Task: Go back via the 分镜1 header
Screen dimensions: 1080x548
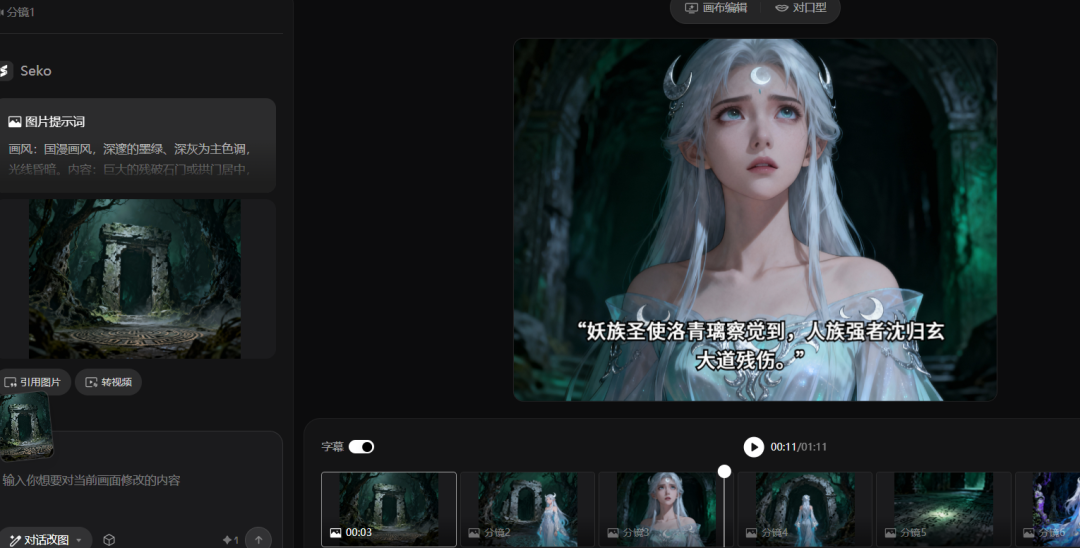Action: 18,12
